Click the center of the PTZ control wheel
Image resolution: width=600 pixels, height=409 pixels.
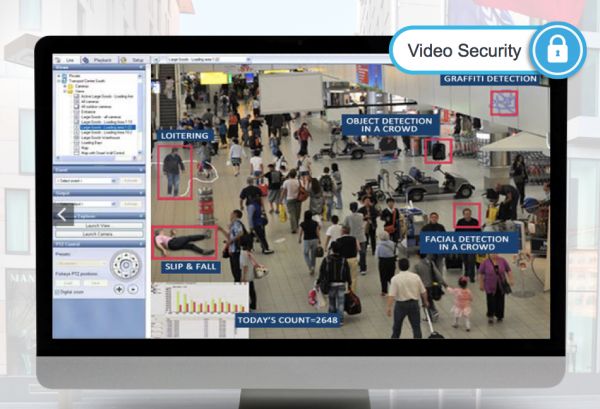click(x=126, y=264)
